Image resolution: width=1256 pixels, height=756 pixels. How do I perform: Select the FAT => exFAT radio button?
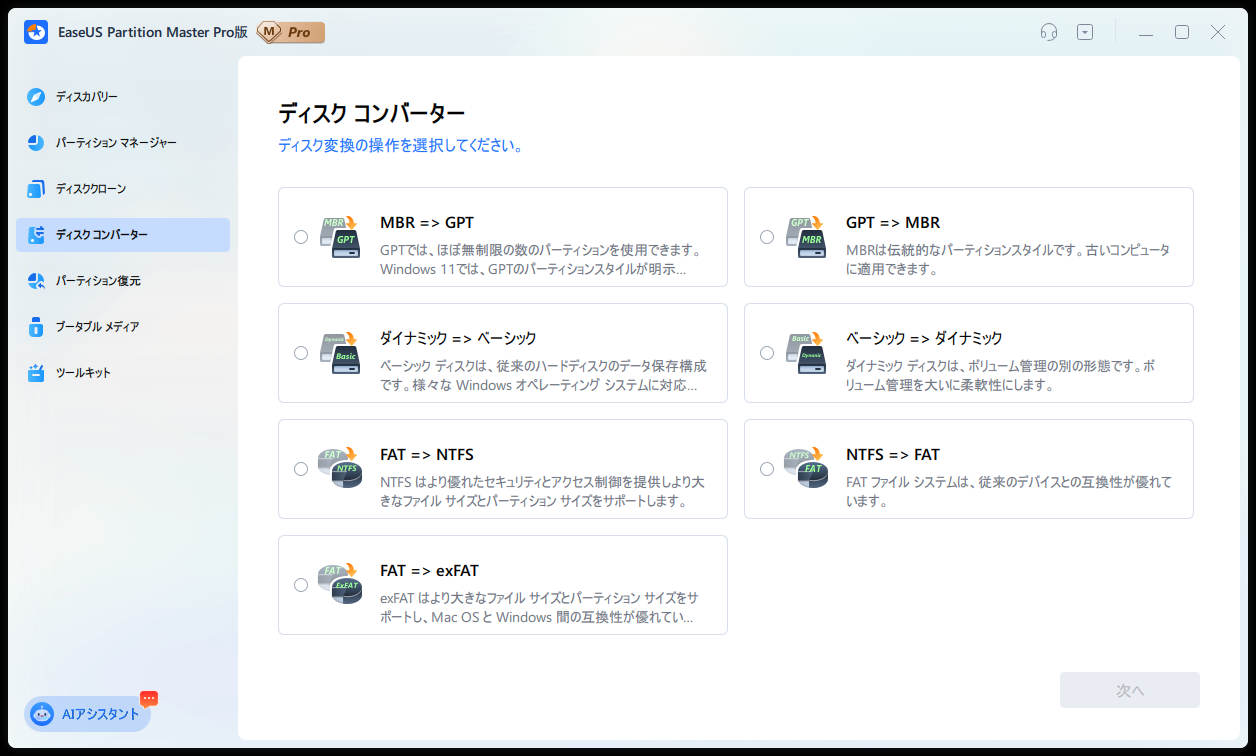pos(301,585)
